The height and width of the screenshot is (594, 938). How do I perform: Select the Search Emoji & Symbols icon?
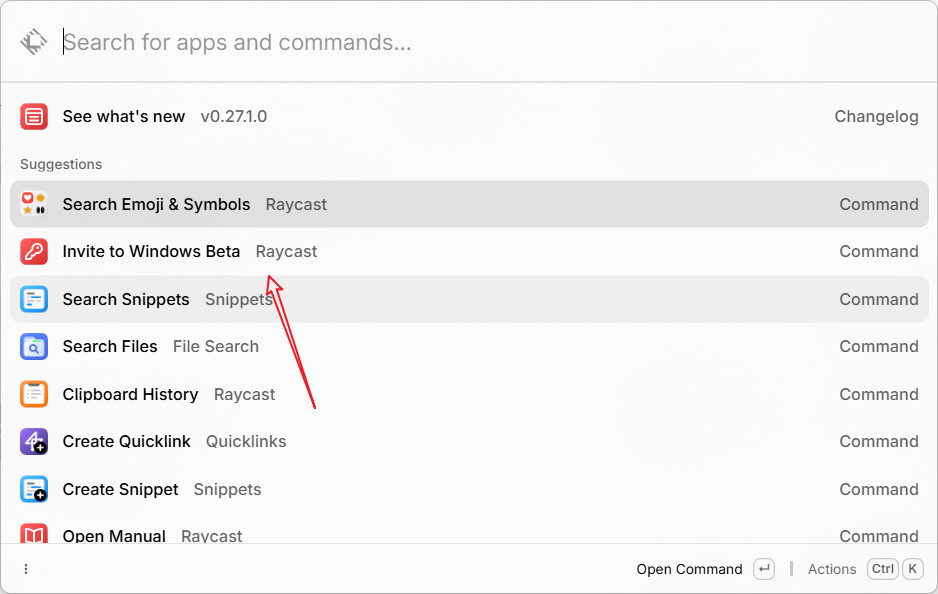[34, 204]
